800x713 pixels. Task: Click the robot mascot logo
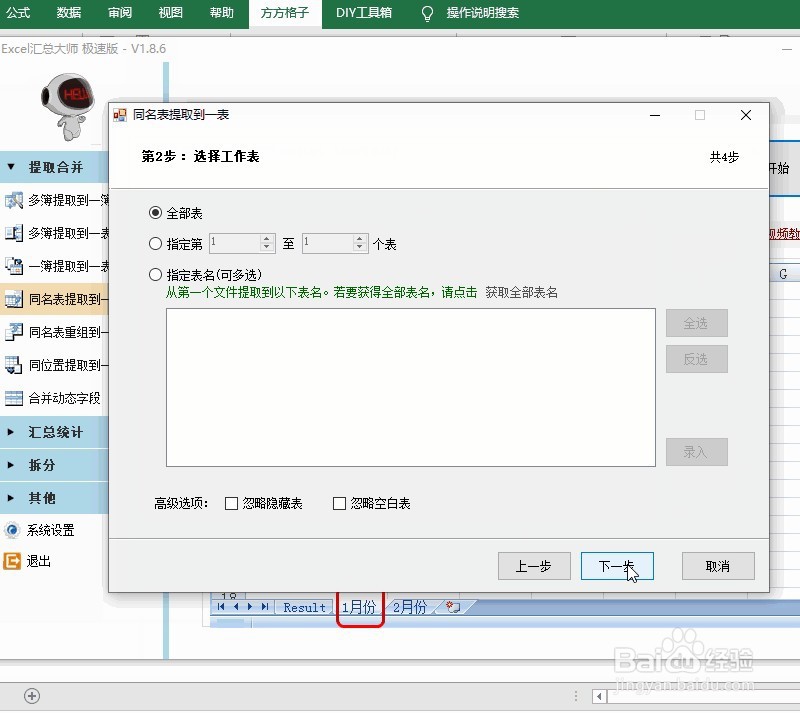point(68,106)
